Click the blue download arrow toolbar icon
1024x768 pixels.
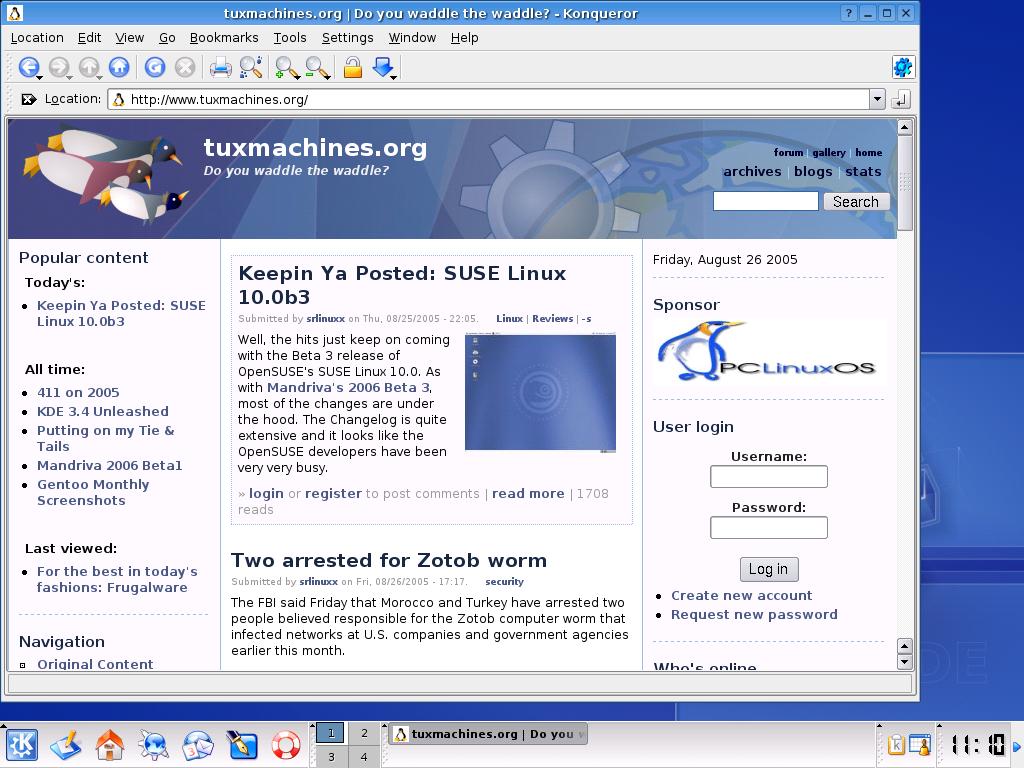pos(383,66)
